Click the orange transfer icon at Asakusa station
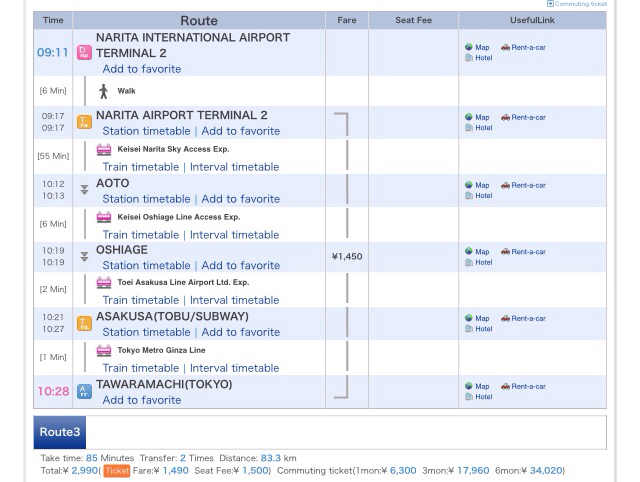 (x=84, y=323)
